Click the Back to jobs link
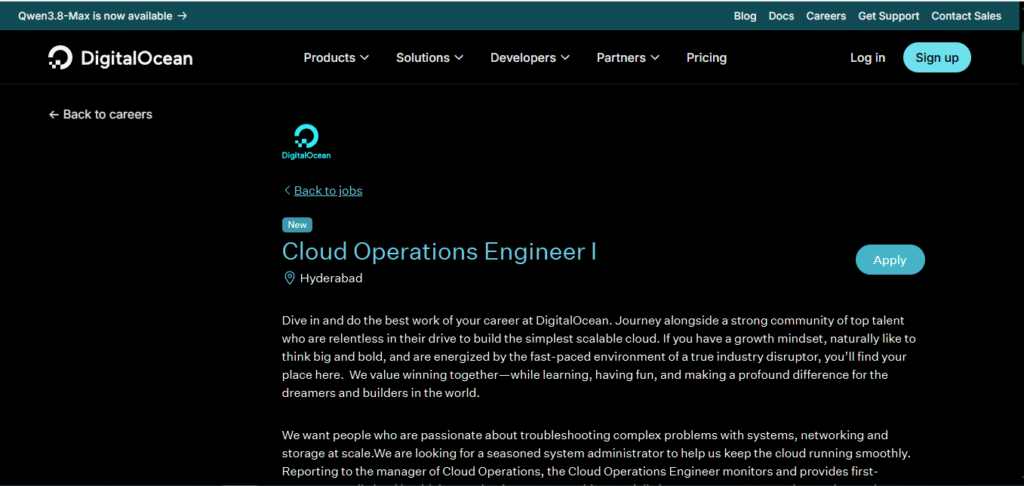 tap(328, 191)
